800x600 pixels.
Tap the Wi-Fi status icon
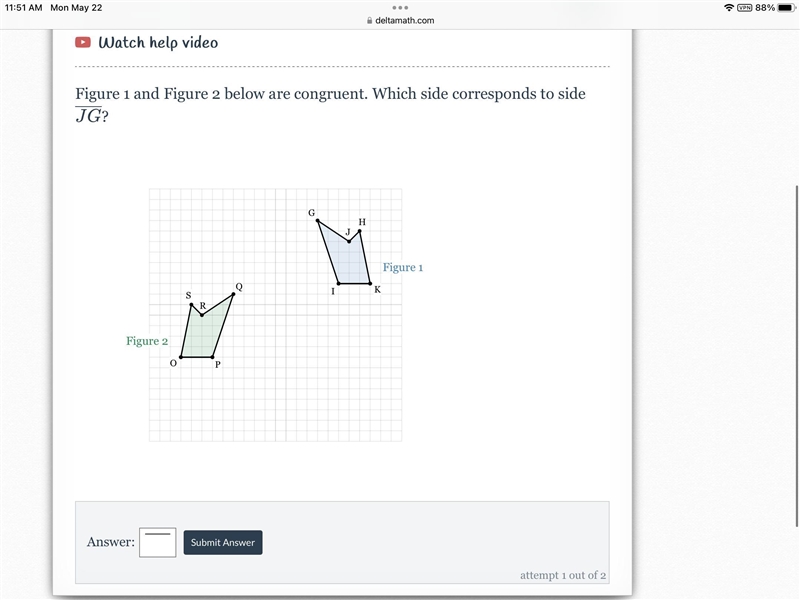coord(729,8)
